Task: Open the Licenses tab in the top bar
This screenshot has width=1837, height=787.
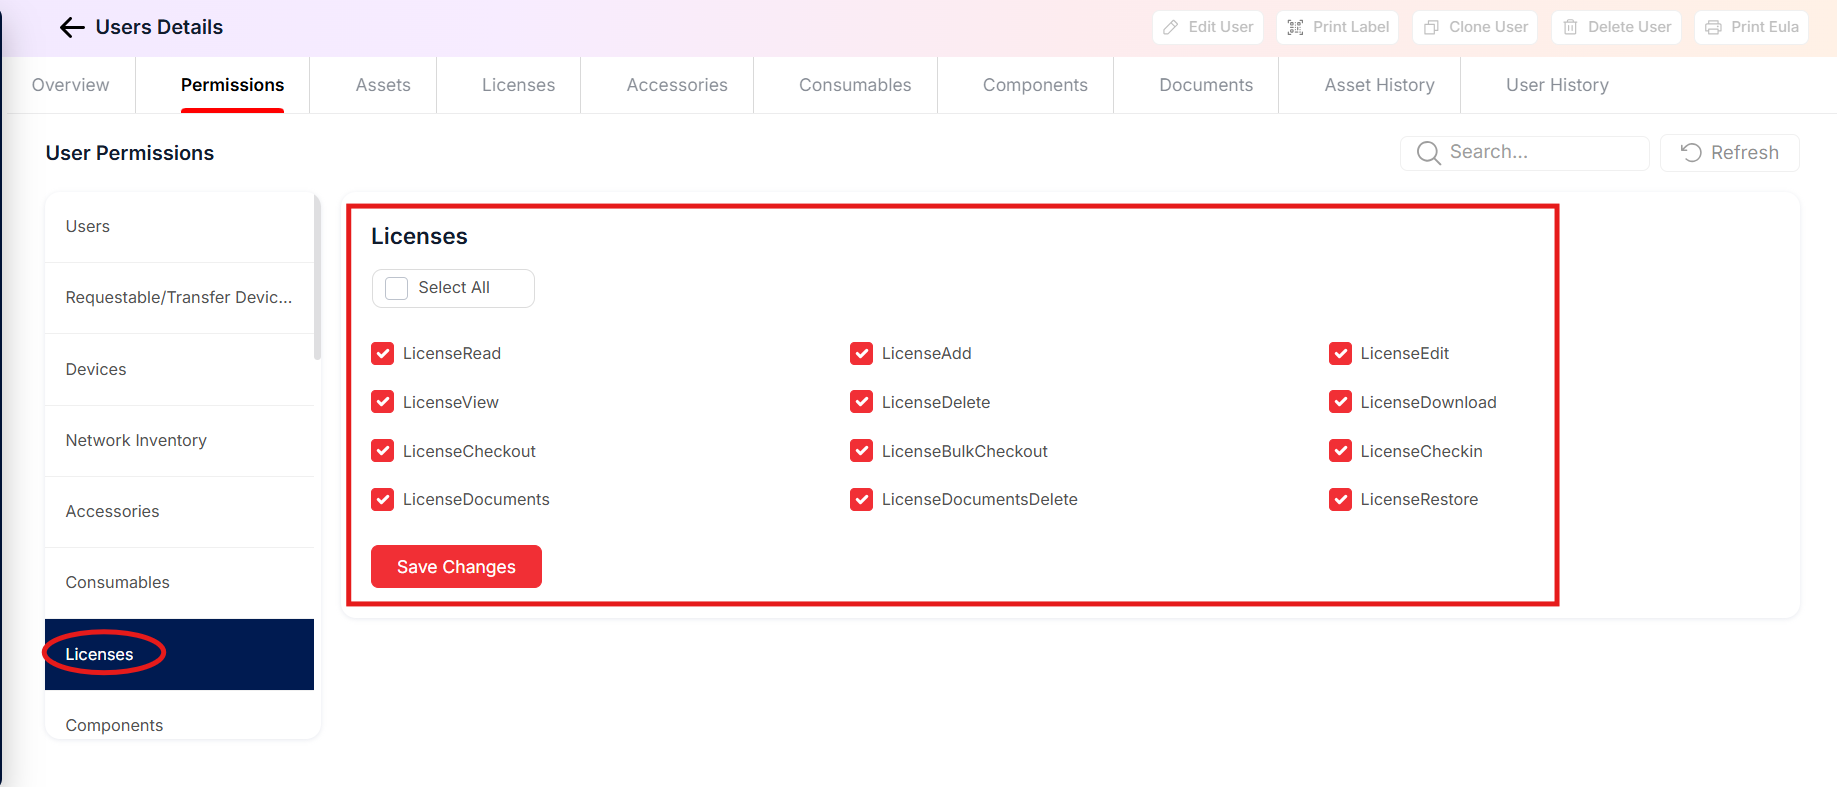Action: pyautogui.click(x=518, y=85)
